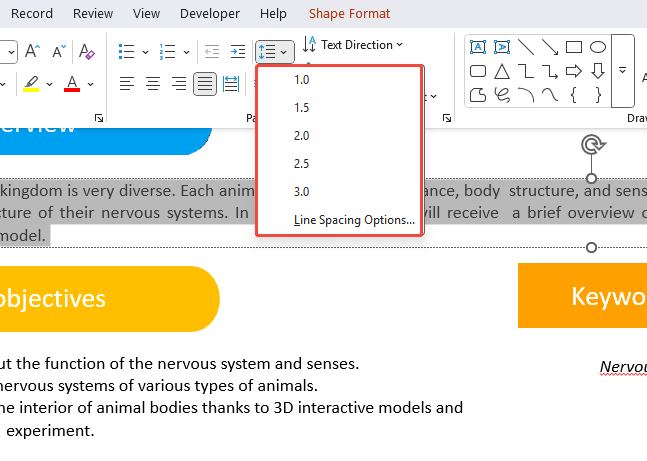Click the text box rotation handle
This screenshot has width=647, height=461.
(593, 144)
